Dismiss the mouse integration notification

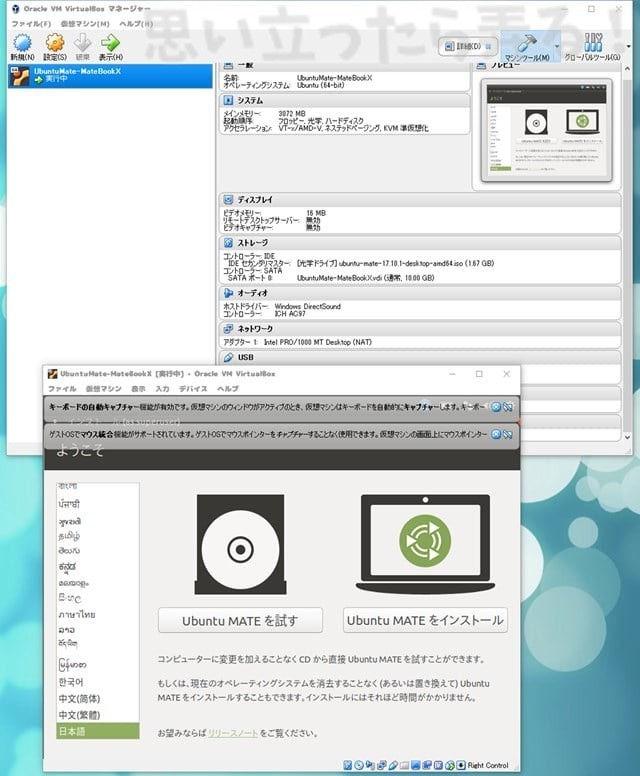point(496,434)
